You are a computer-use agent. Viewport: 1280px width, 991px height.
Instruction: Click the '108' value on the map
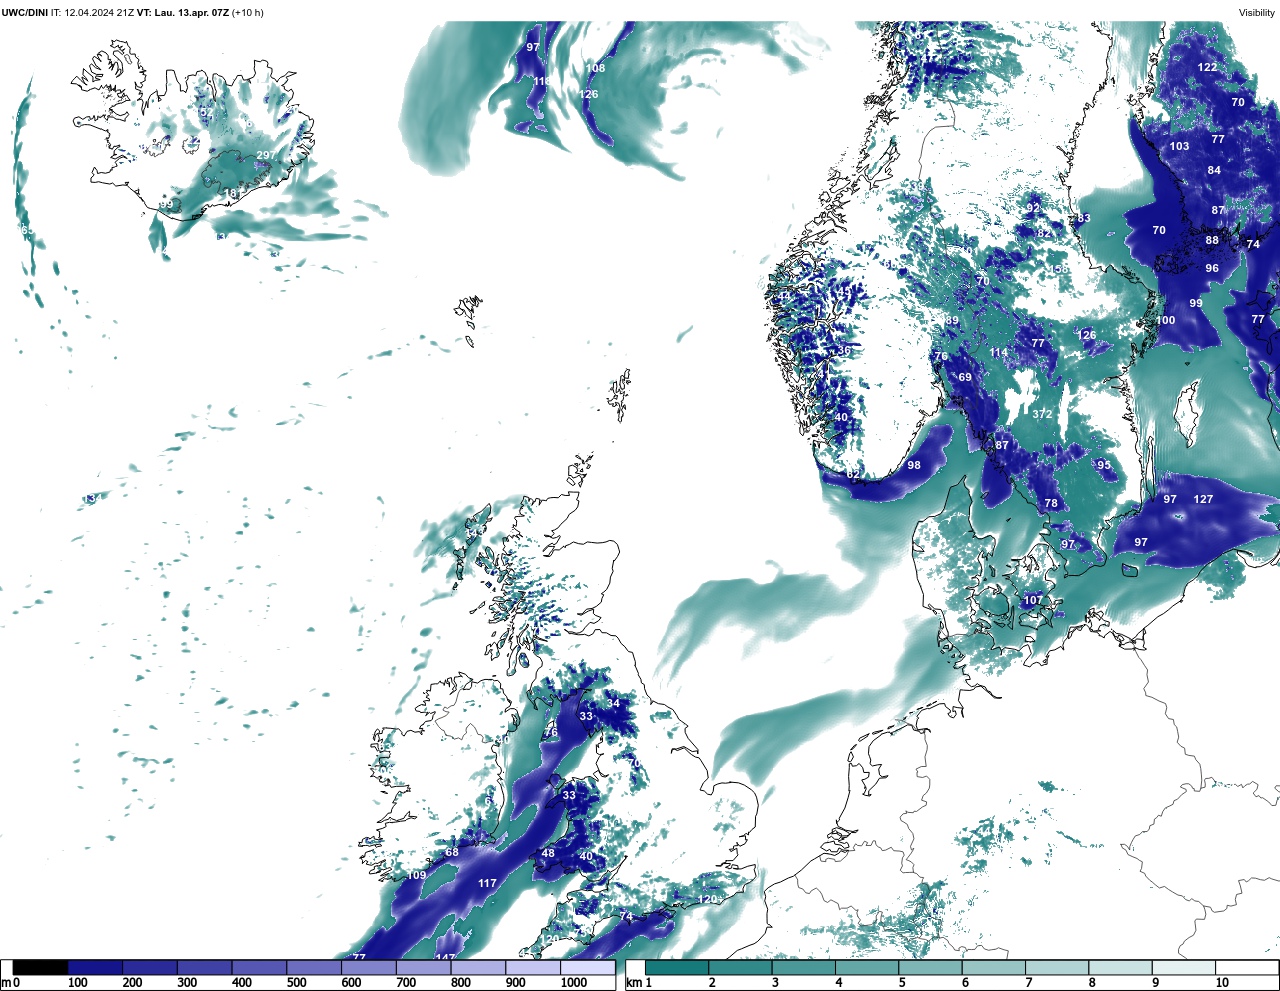[595, 68]
